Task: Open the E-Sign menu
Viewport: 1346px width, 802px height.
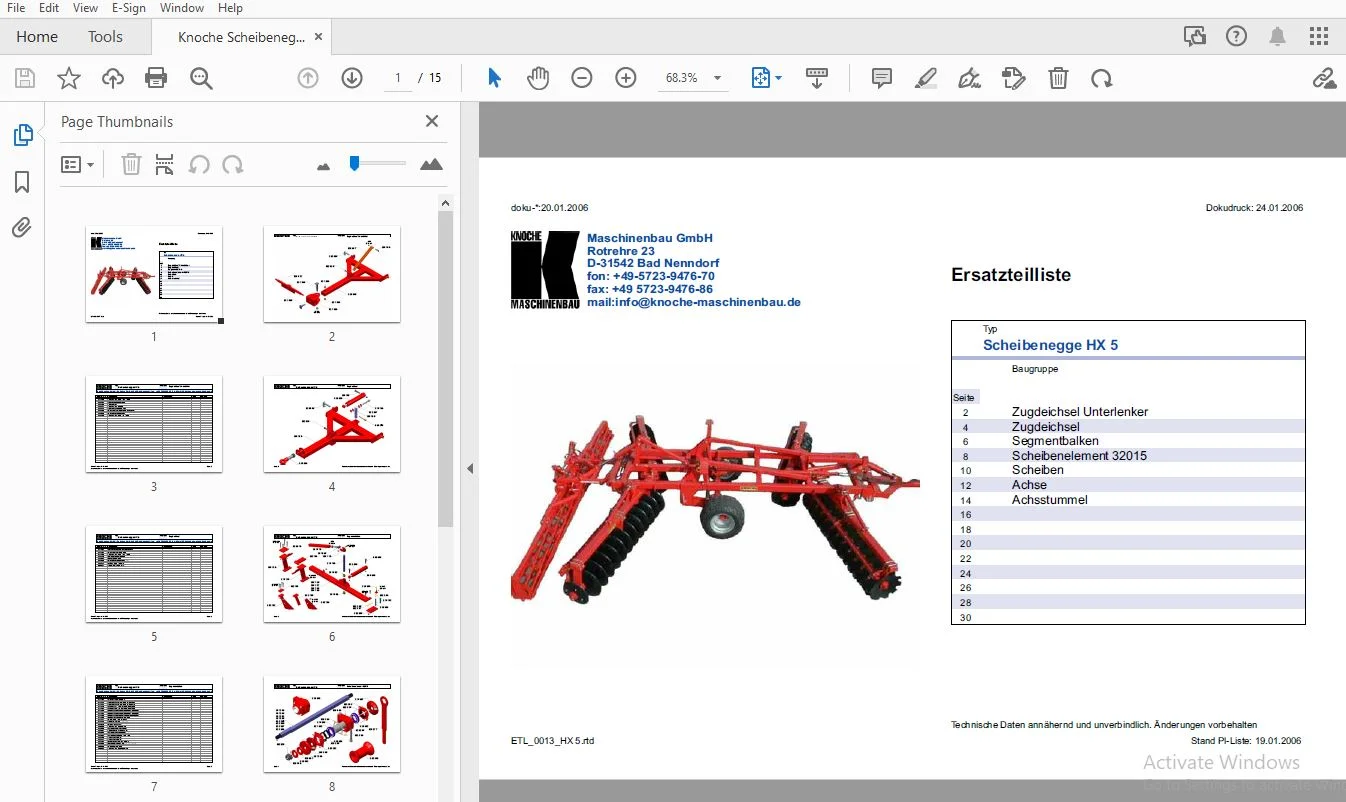Action: click(128, 8)
